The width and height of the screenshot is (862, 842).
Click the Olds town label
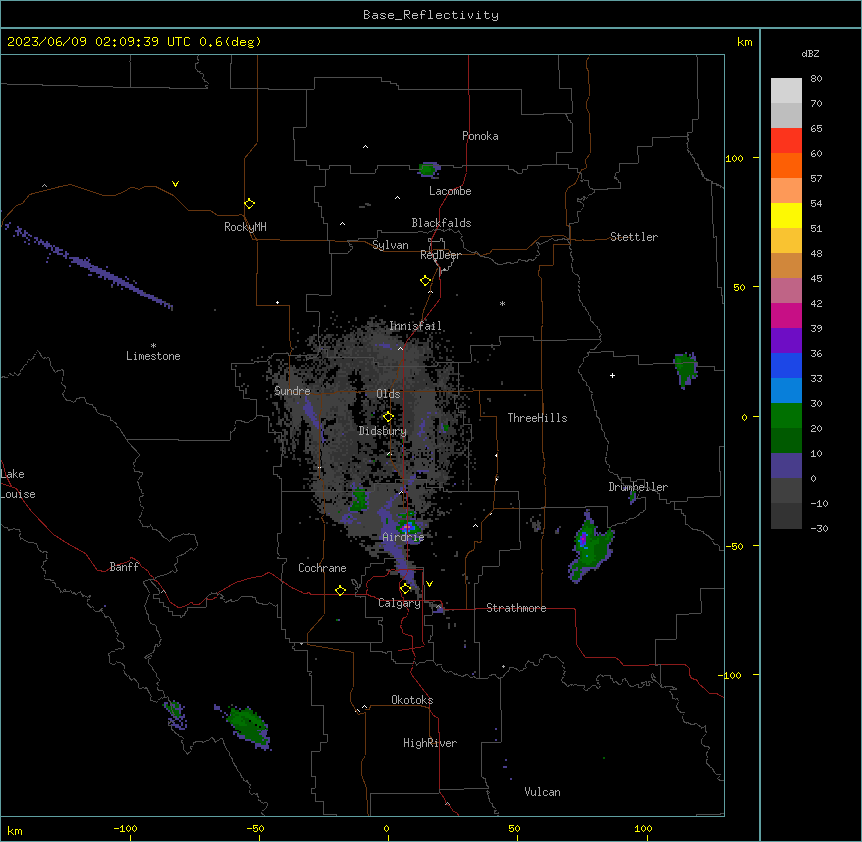point(388,394)
